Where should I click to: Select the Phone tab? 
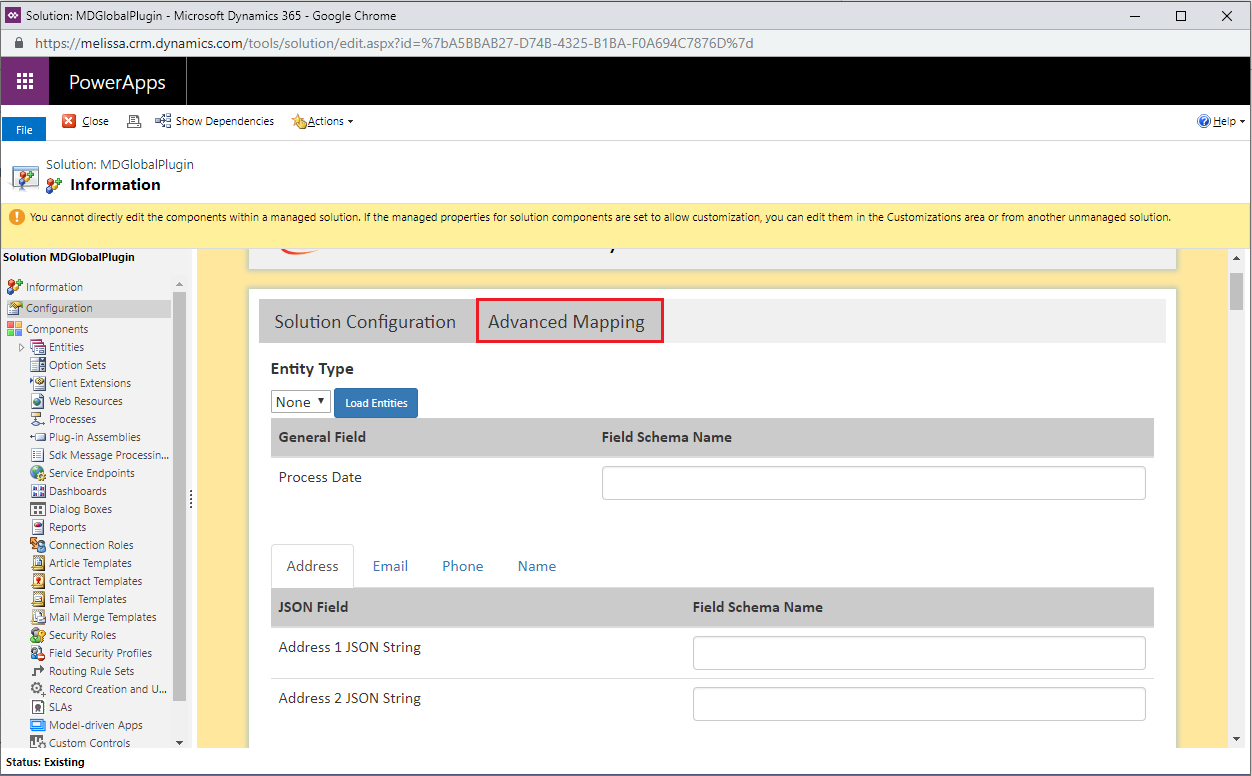(463, 566)
